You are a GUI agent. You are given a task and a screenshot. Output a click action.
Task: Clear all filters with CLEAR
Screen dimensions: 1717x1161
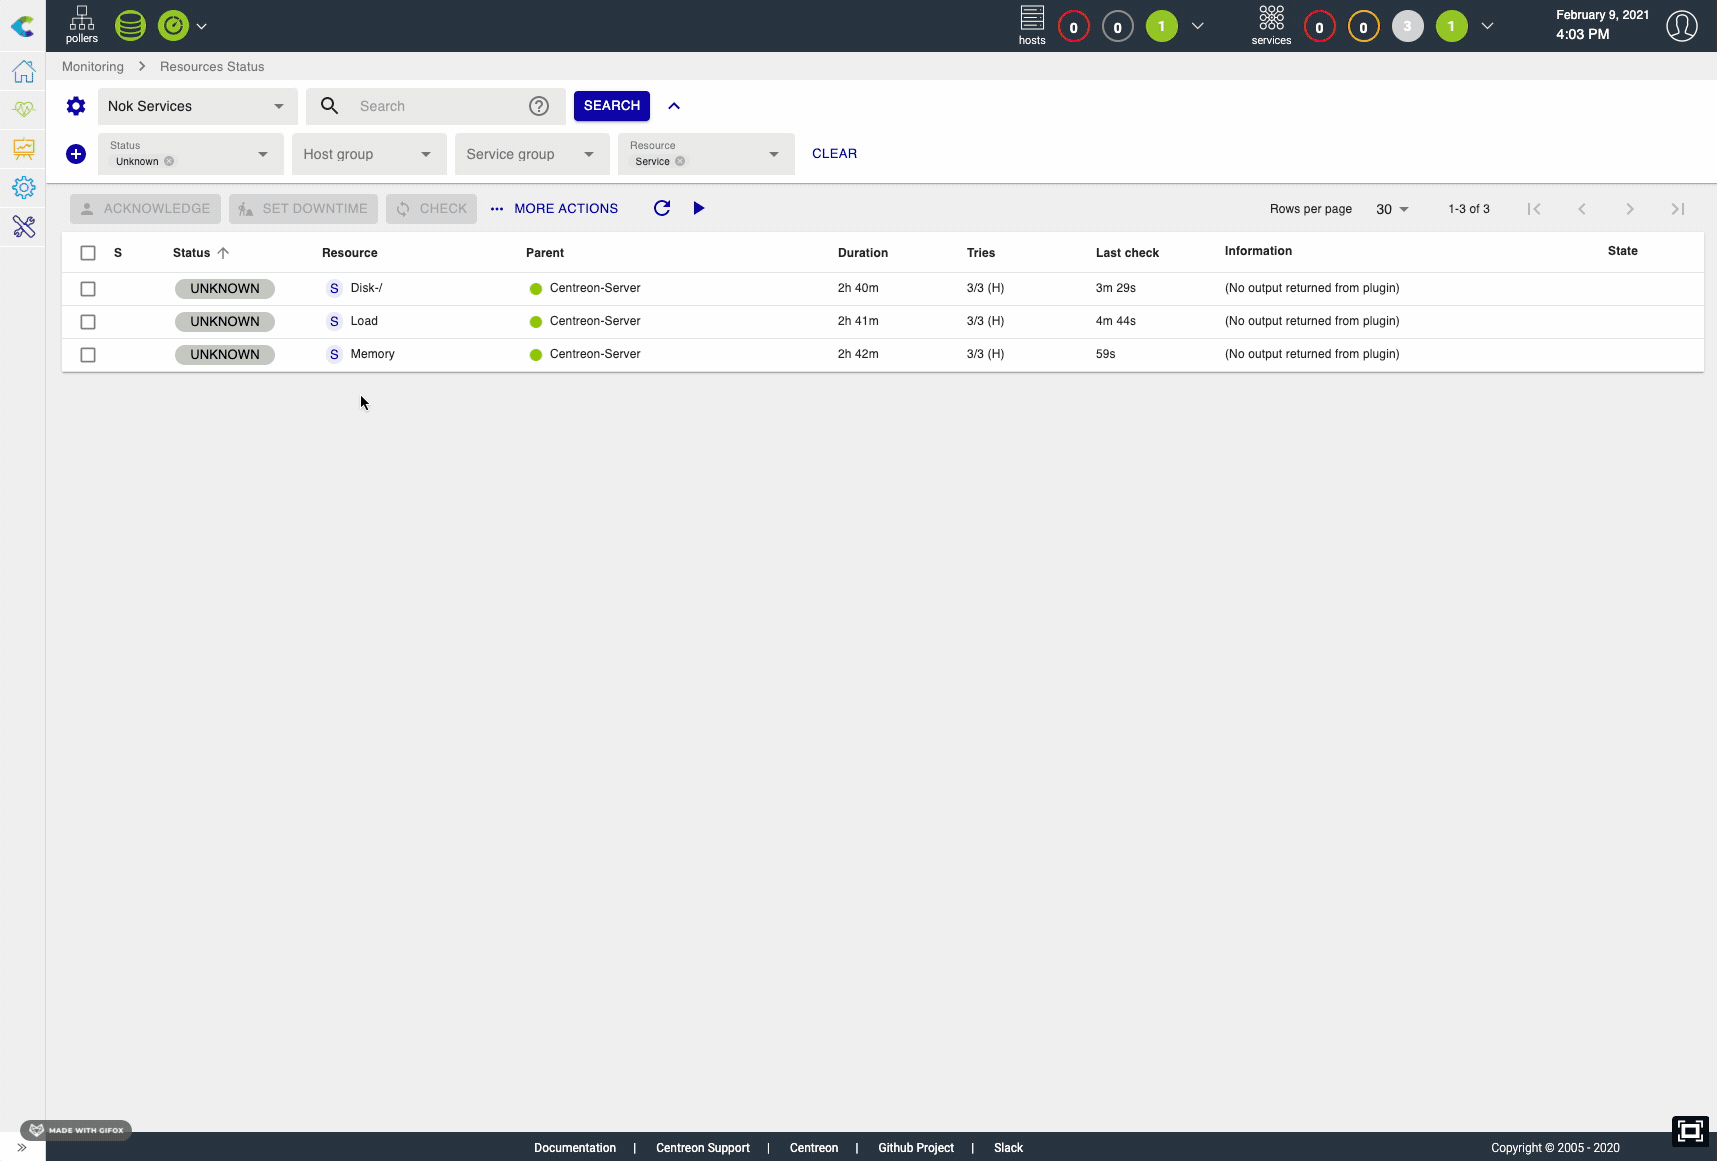tap(834, 154)
